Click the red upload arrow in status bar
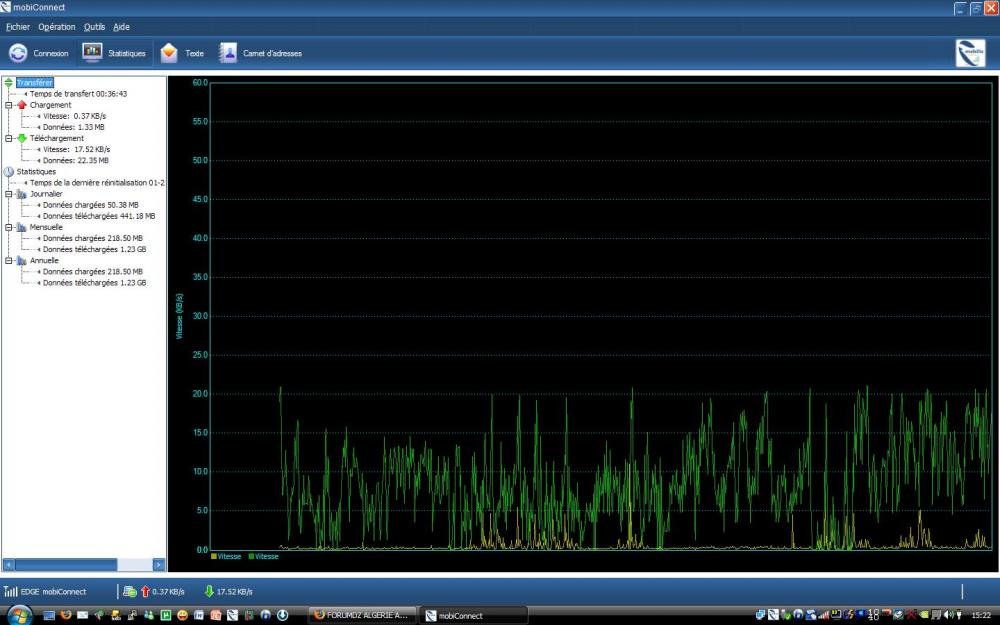The width and height of the screenshot is (1000, 625). (144, 591)
